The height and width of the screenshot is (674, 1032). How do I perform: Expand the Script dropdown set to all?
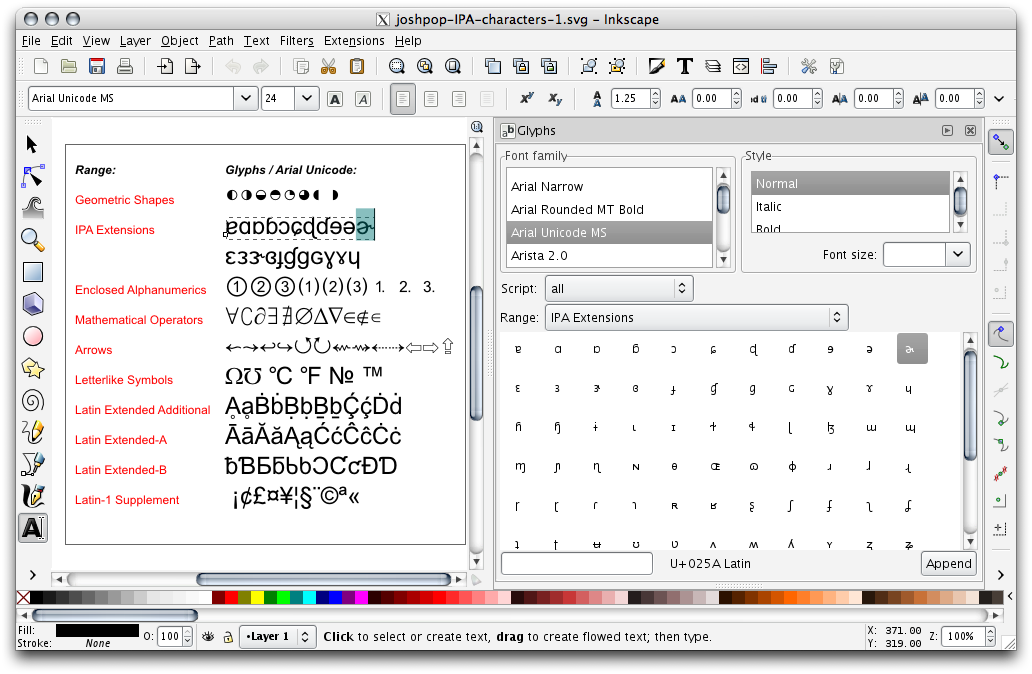(x=617, y=288)
